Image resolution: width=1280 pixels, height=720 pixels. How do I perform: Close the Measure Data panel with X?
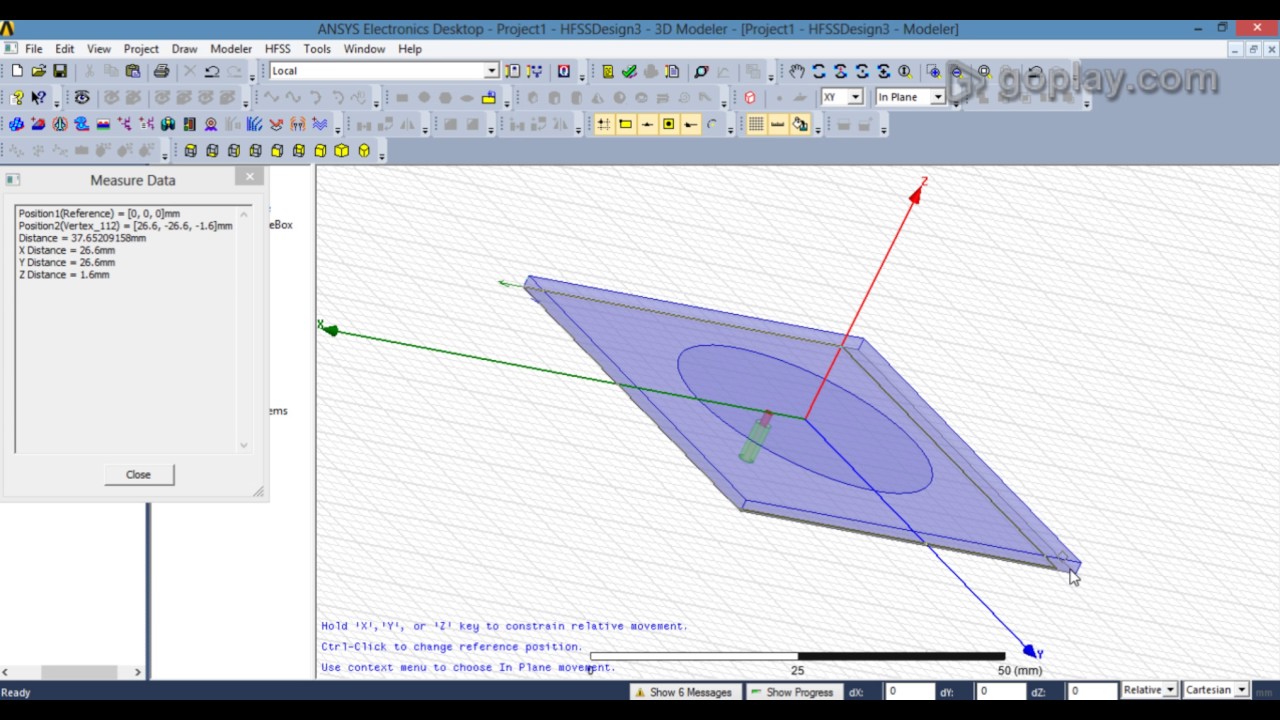250,176
